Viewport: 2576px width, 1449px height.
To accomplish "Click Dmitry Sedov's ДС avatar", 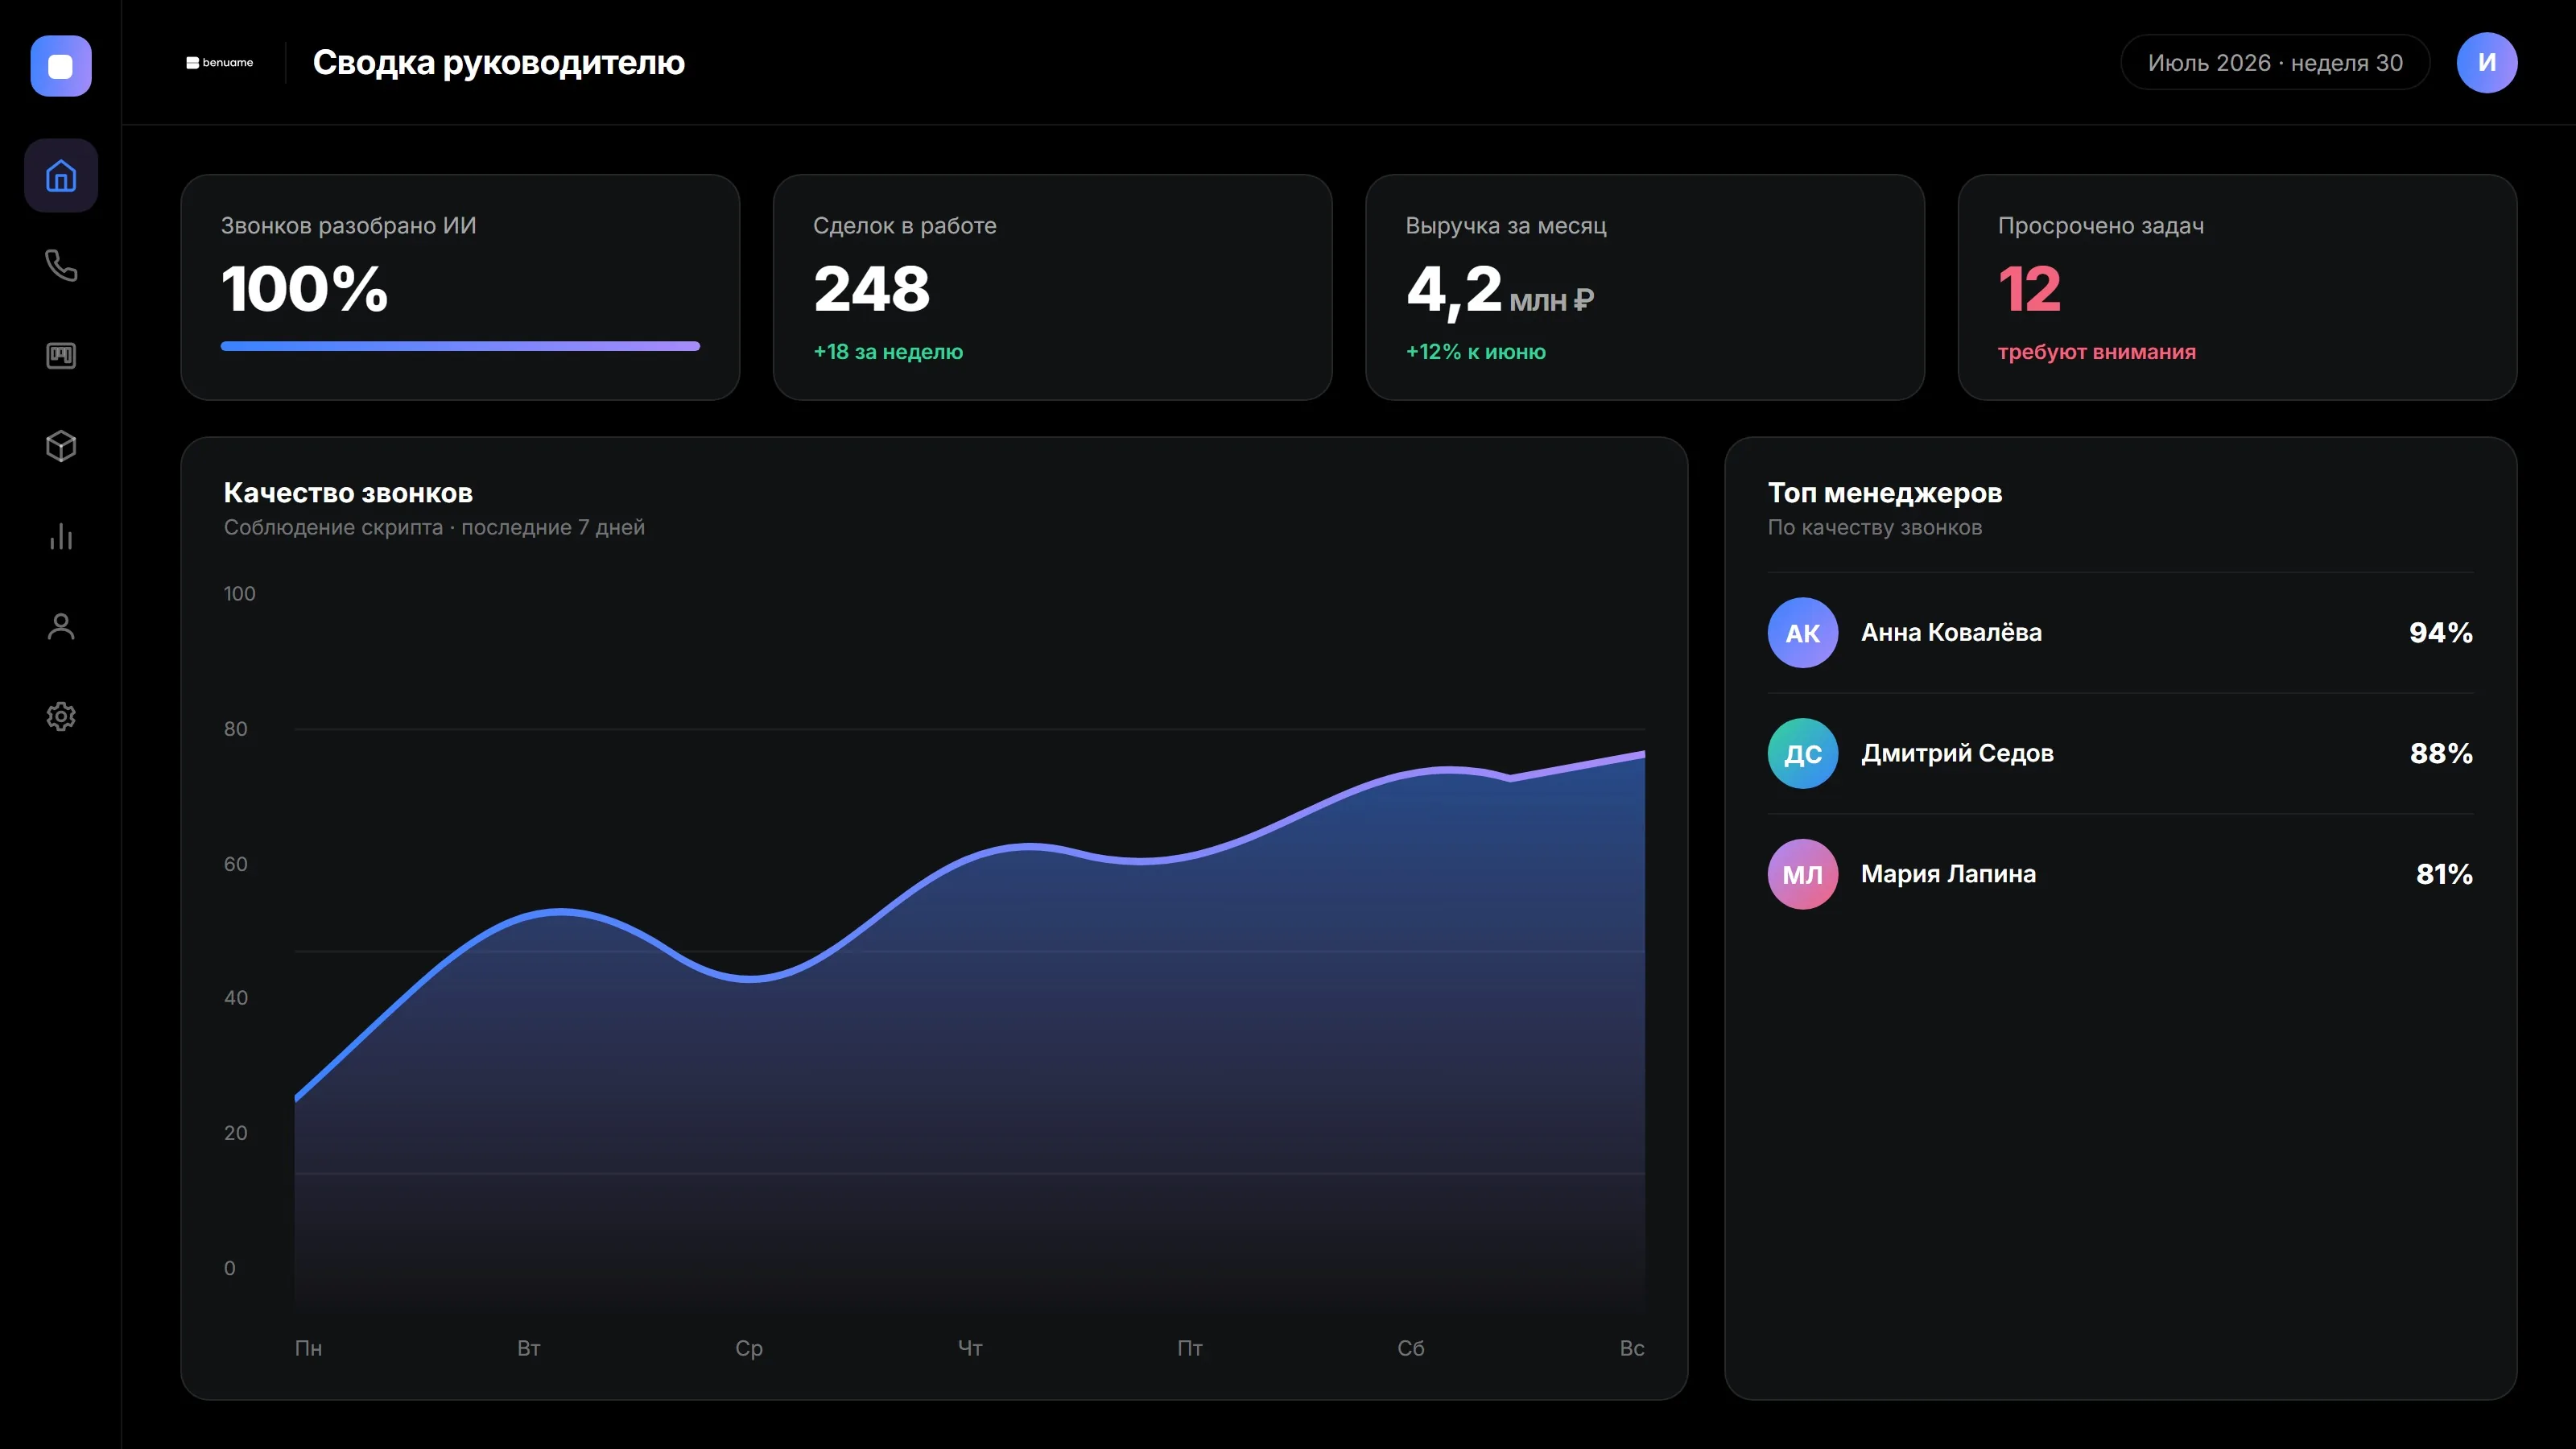I will click(x=1803, y=754).
